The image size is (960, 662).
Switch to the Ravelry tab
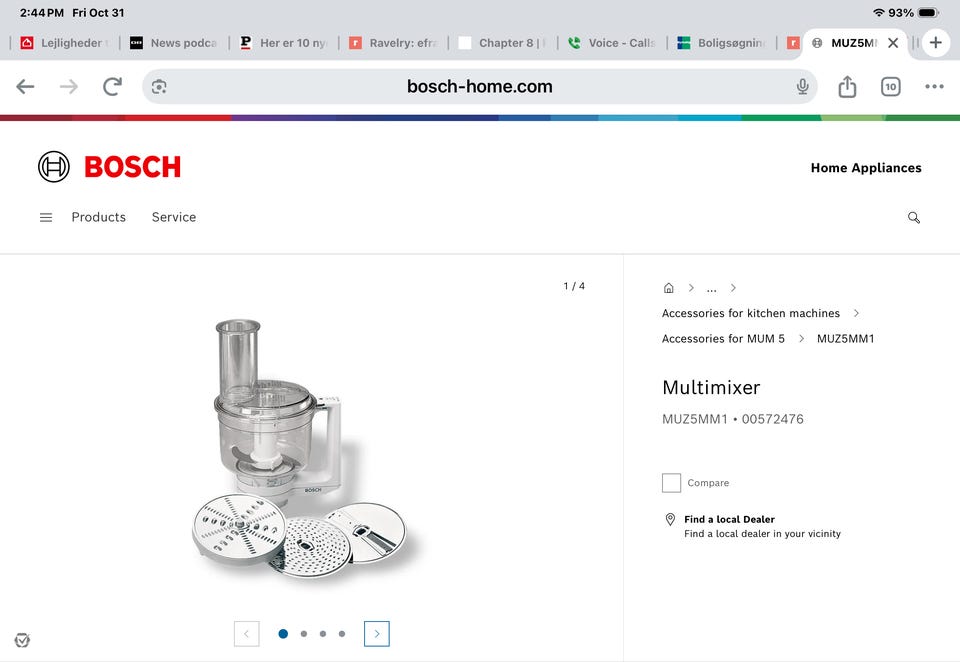(x=394, y=43)
